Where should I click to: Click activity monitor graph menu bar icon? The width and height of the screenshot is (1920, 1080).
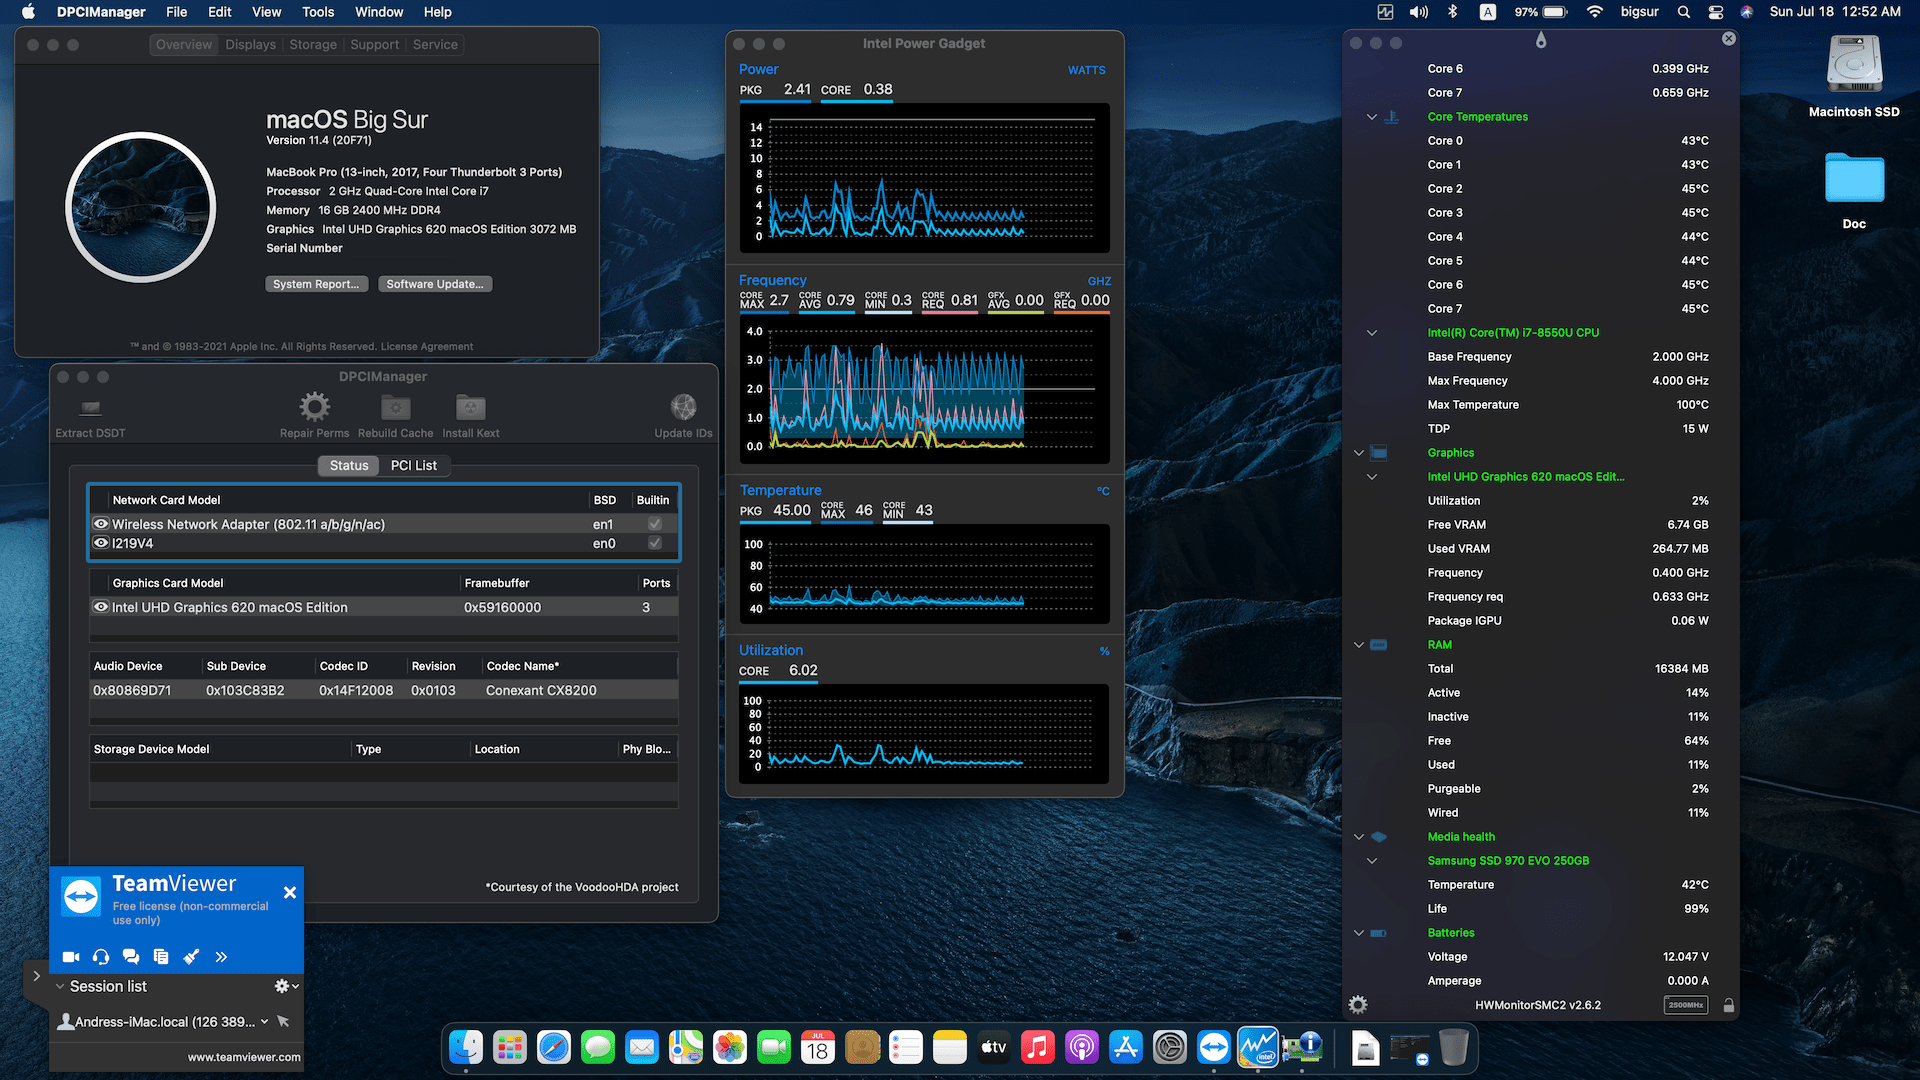tap(1385, 12)
